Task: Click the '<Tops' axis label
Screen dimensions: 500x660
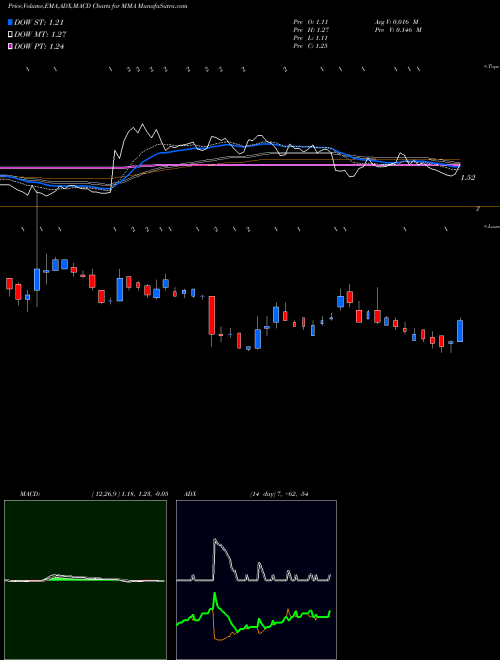Action: [x=491, y=67]
